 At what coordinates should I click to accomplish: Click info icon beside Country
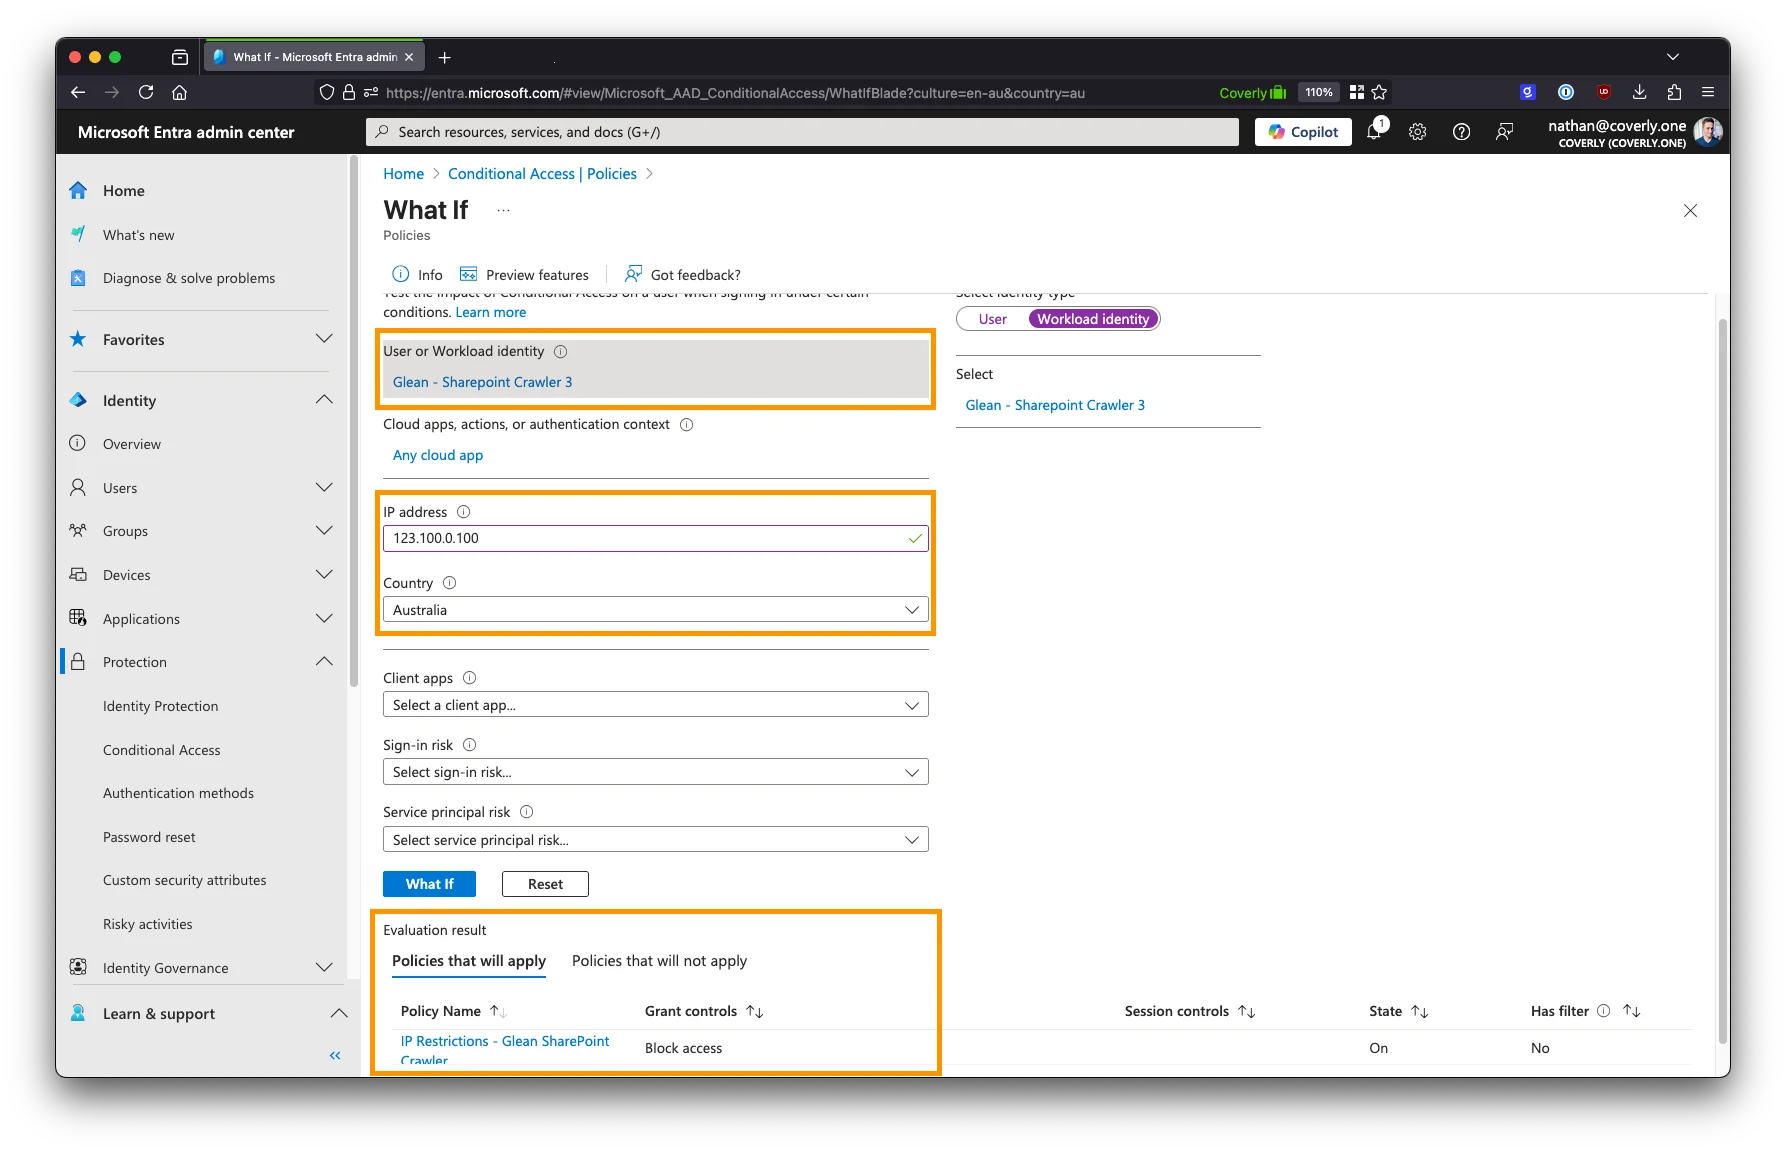(x=450, y=582)
